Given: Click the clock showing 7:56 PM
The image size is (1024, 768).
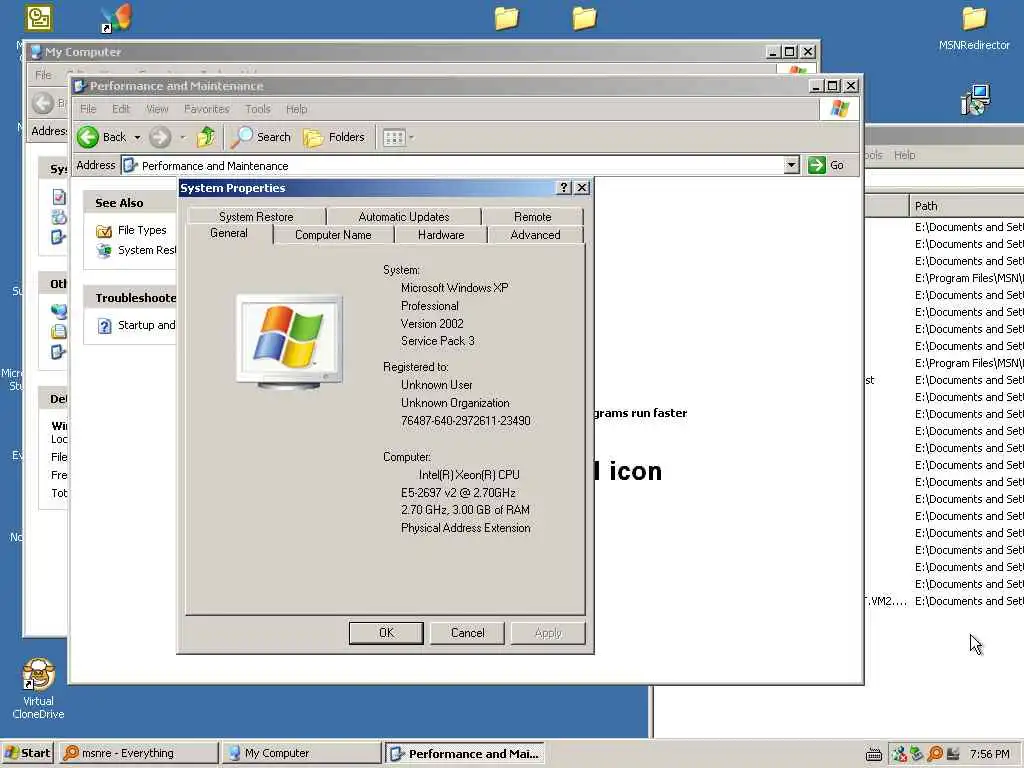Looking at the screenshot, I should 989,754.
